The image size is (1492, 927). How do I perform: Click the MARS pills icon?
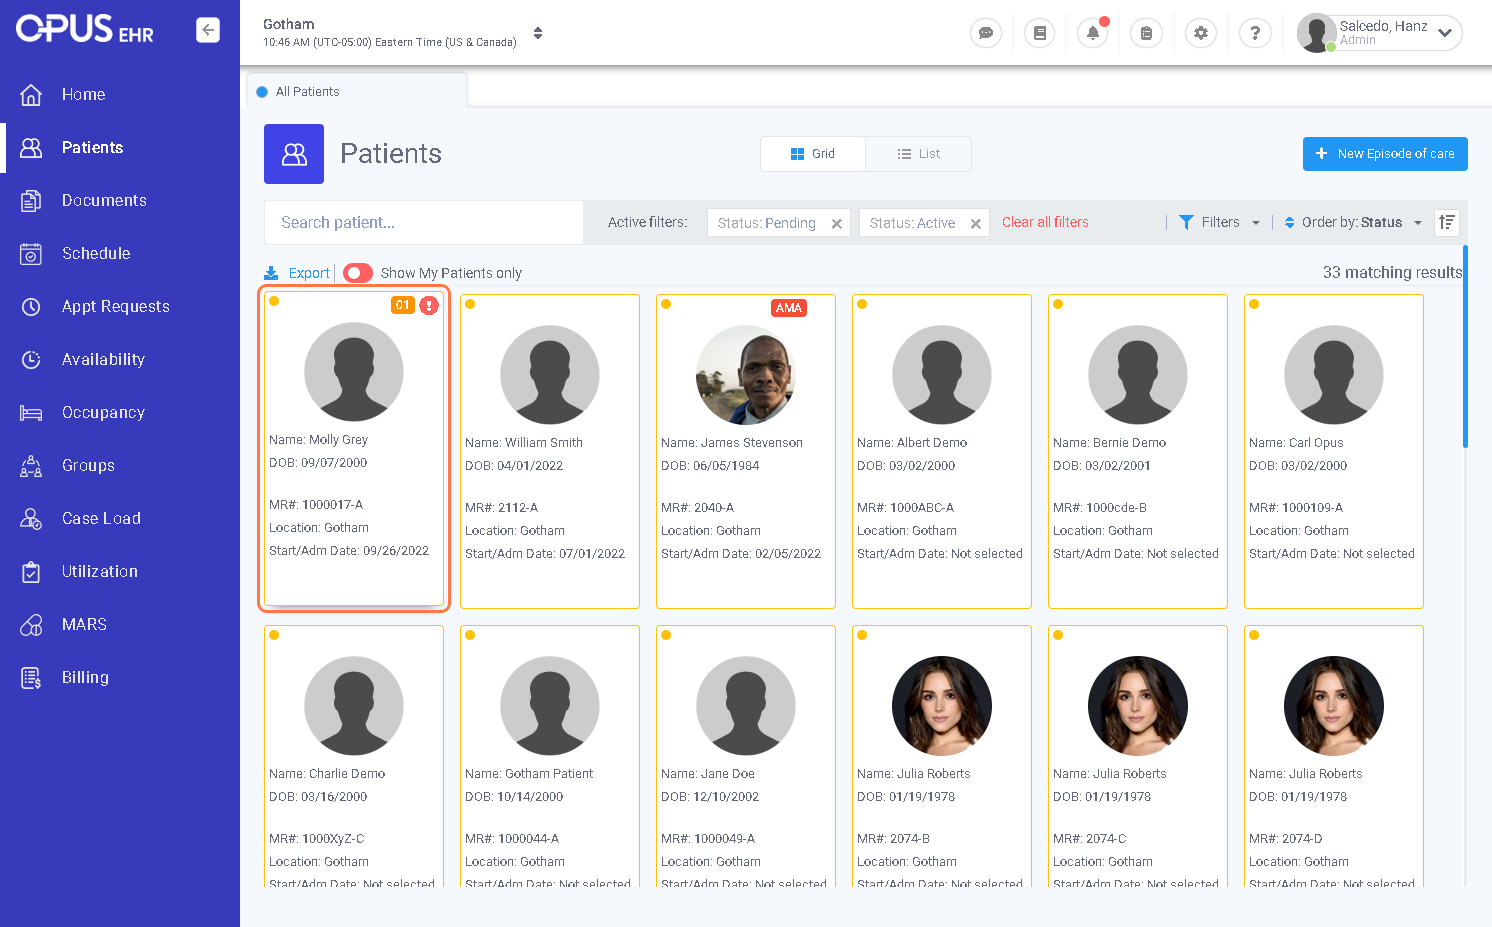tap(31, 624)
